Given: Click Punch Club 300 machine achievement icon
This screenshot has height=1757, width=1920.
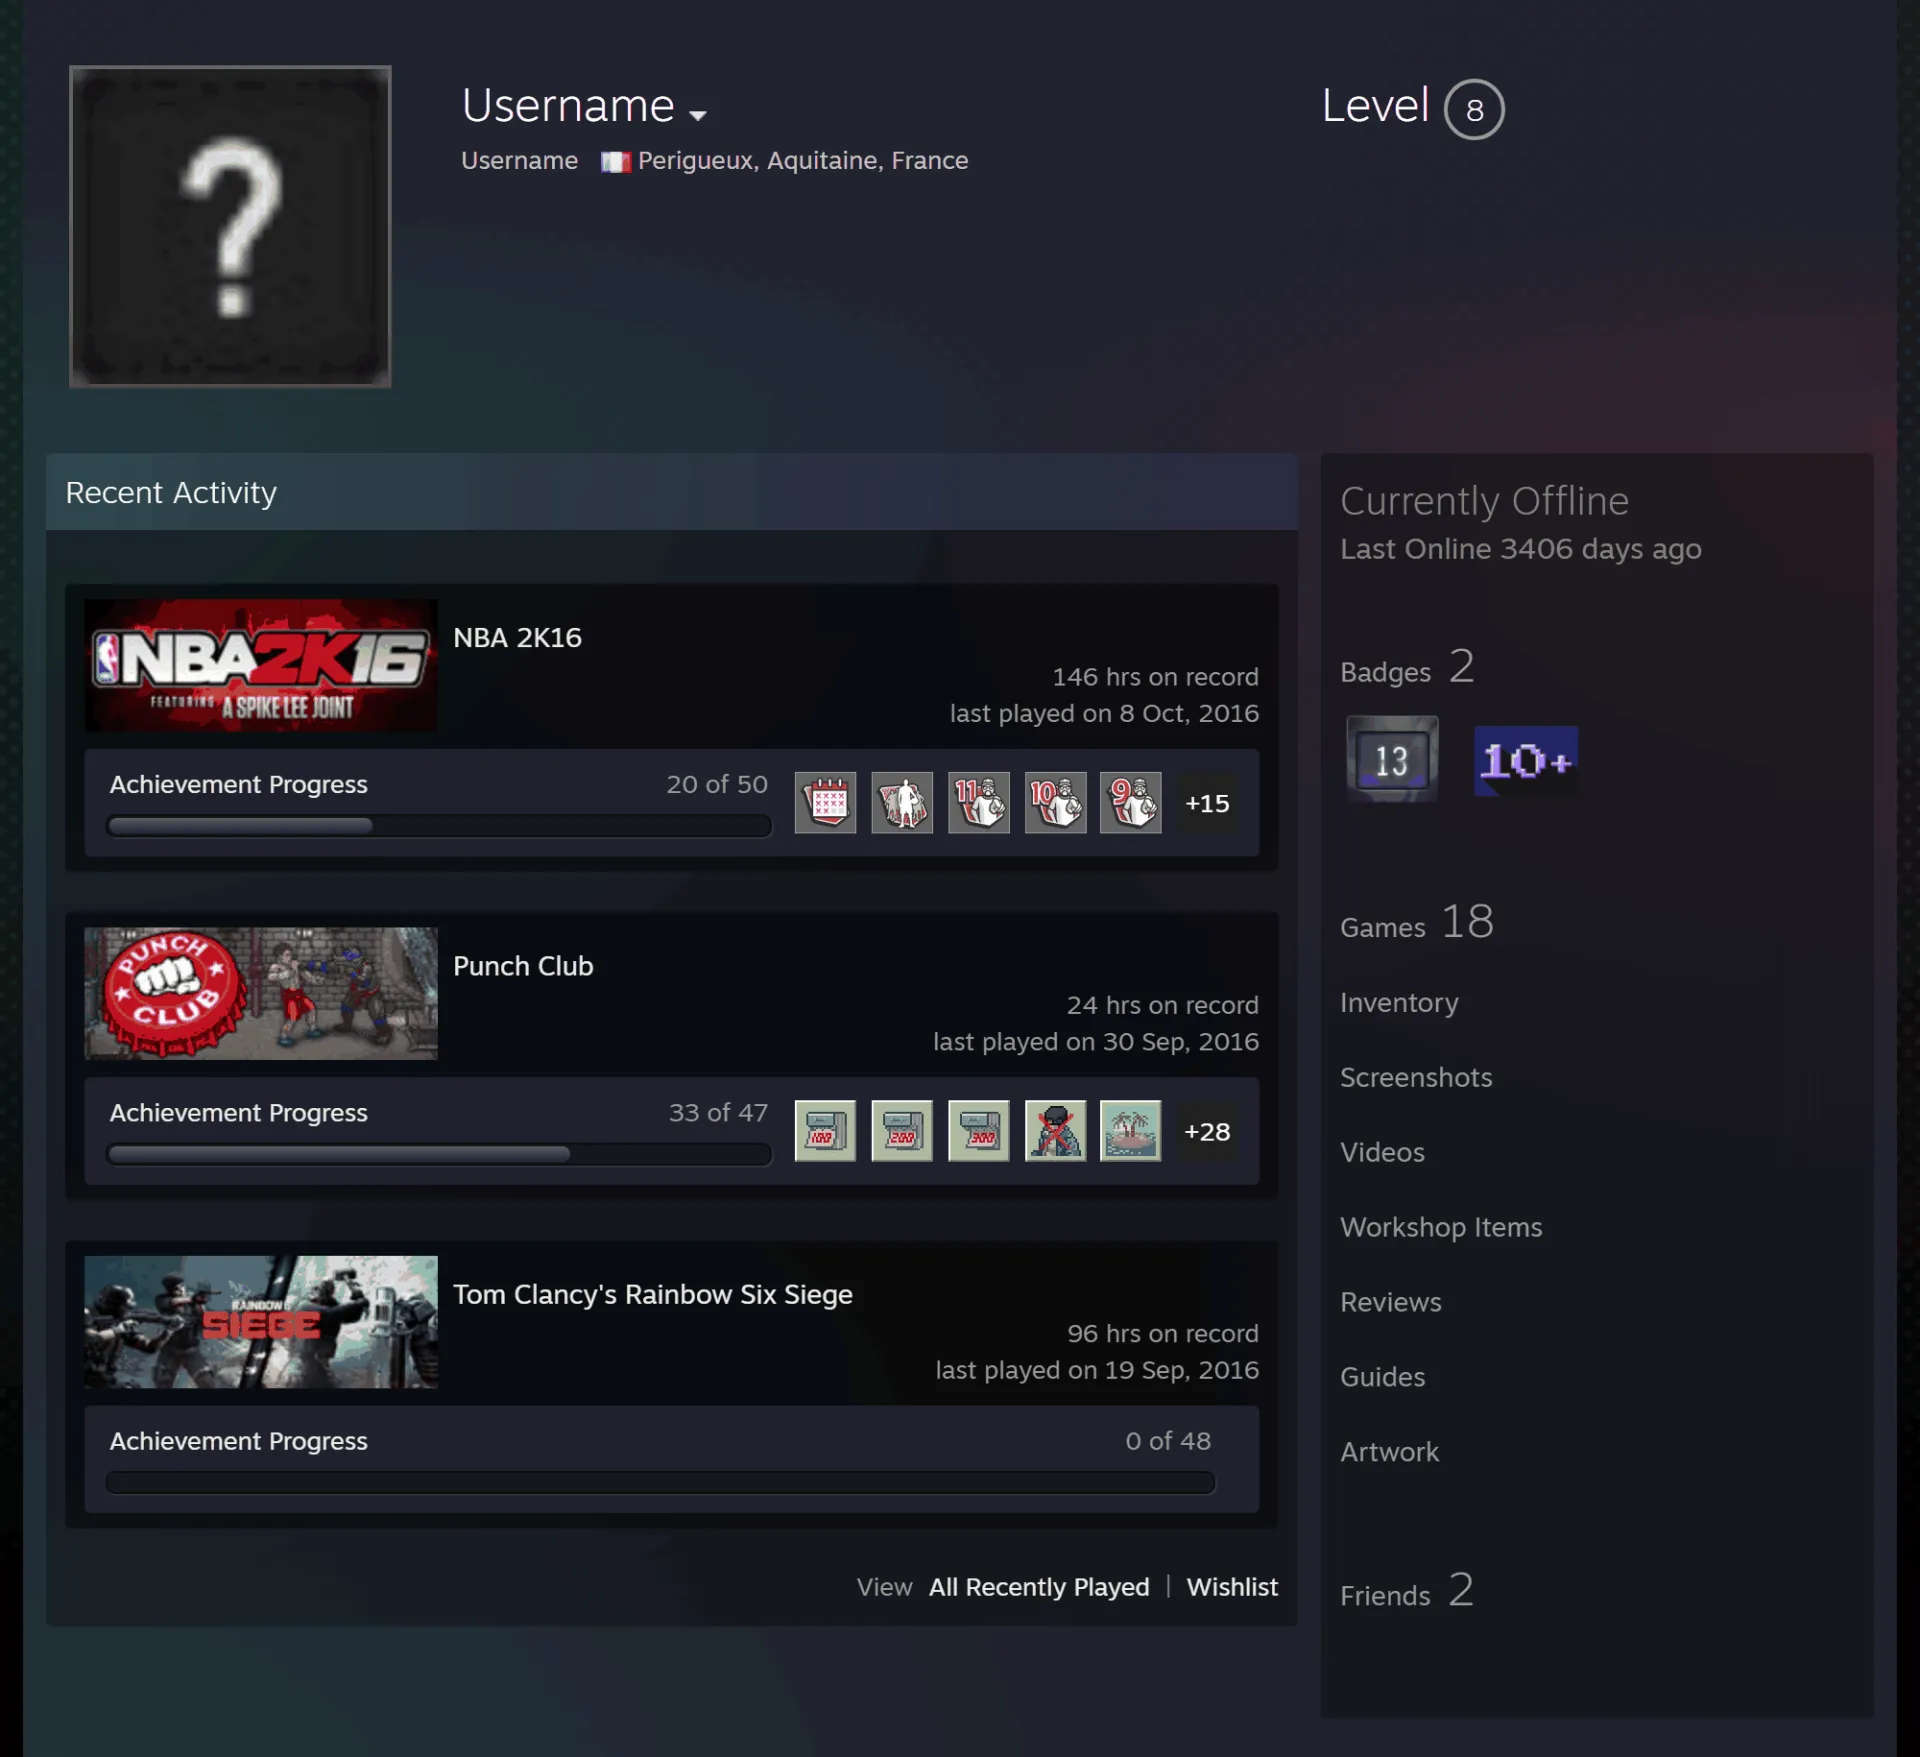Looking at the screenshot, I should [x=978, y=1130].
